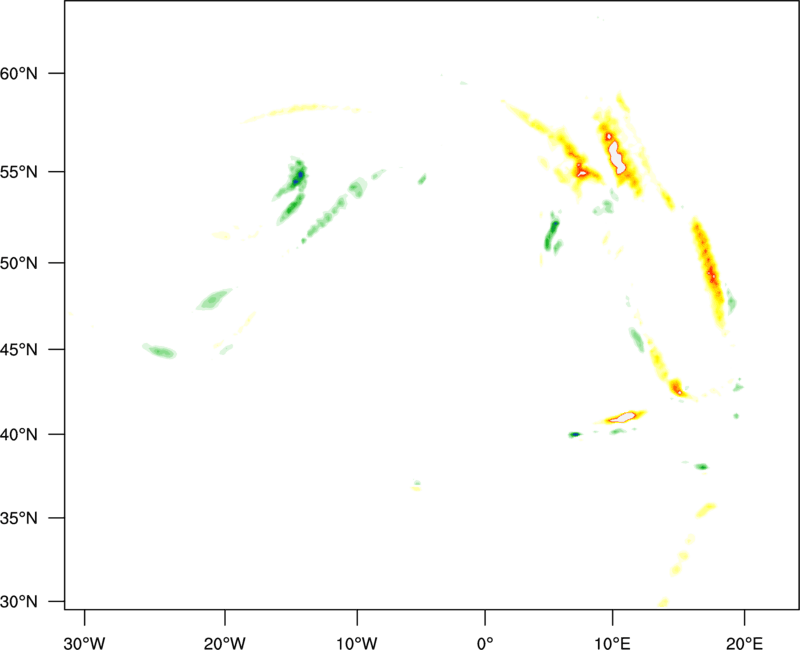The image size is (800, 650).
Task: Click the 10°E longitude label
Action: click(612, 643)
